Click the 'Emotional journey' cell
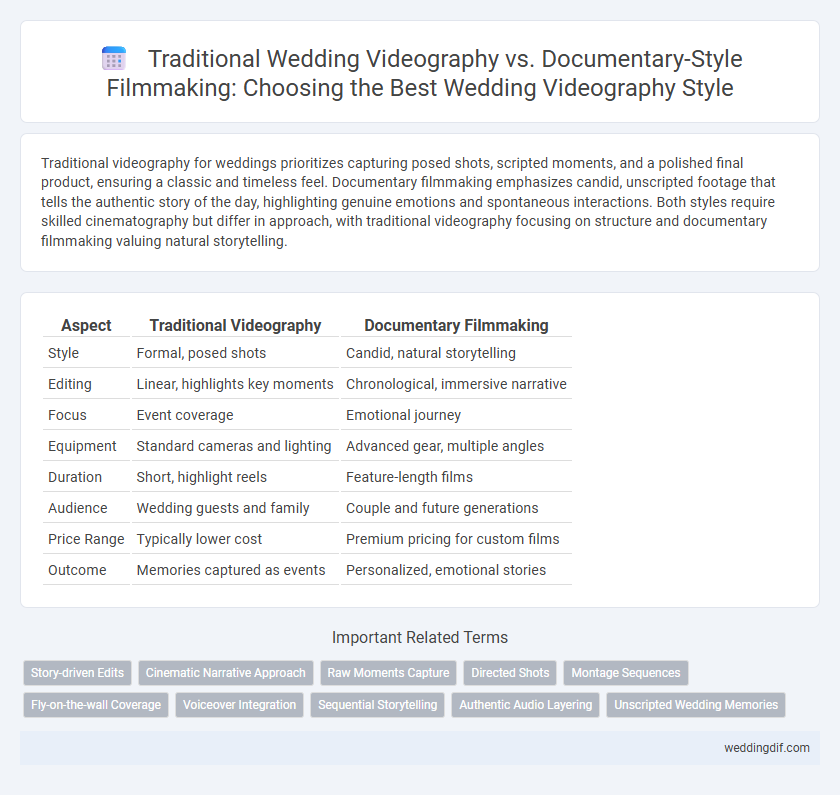The height and width of the screenshot is (795, 840). pyautogui.click(x=456, y=415)
